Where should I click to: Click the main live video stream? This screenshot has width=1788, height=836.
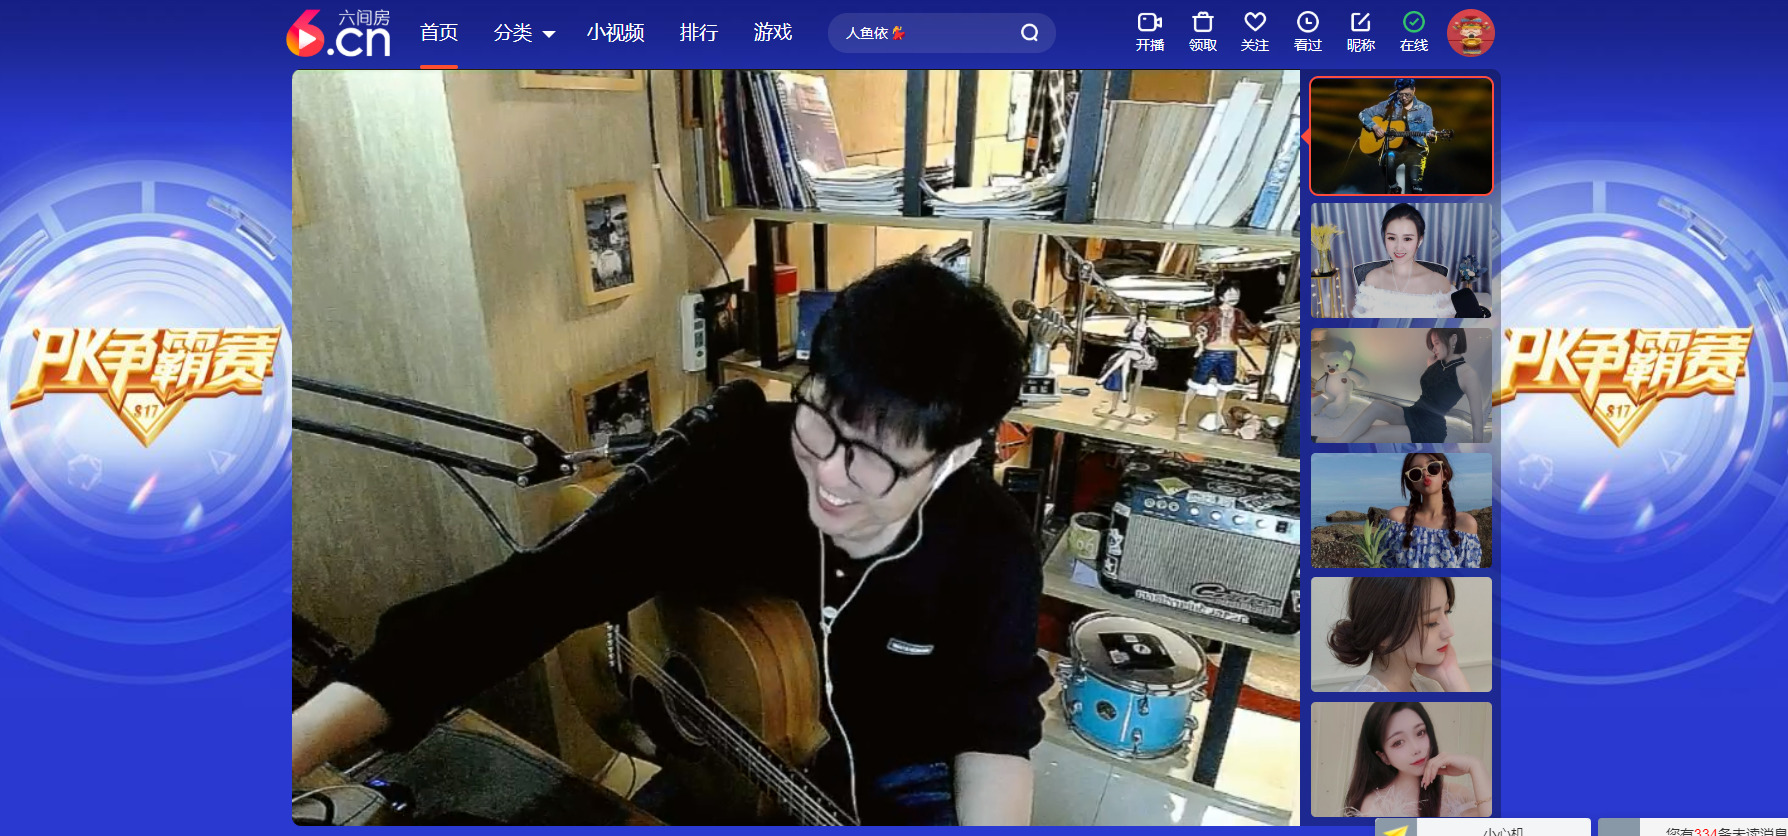point(796,447)
